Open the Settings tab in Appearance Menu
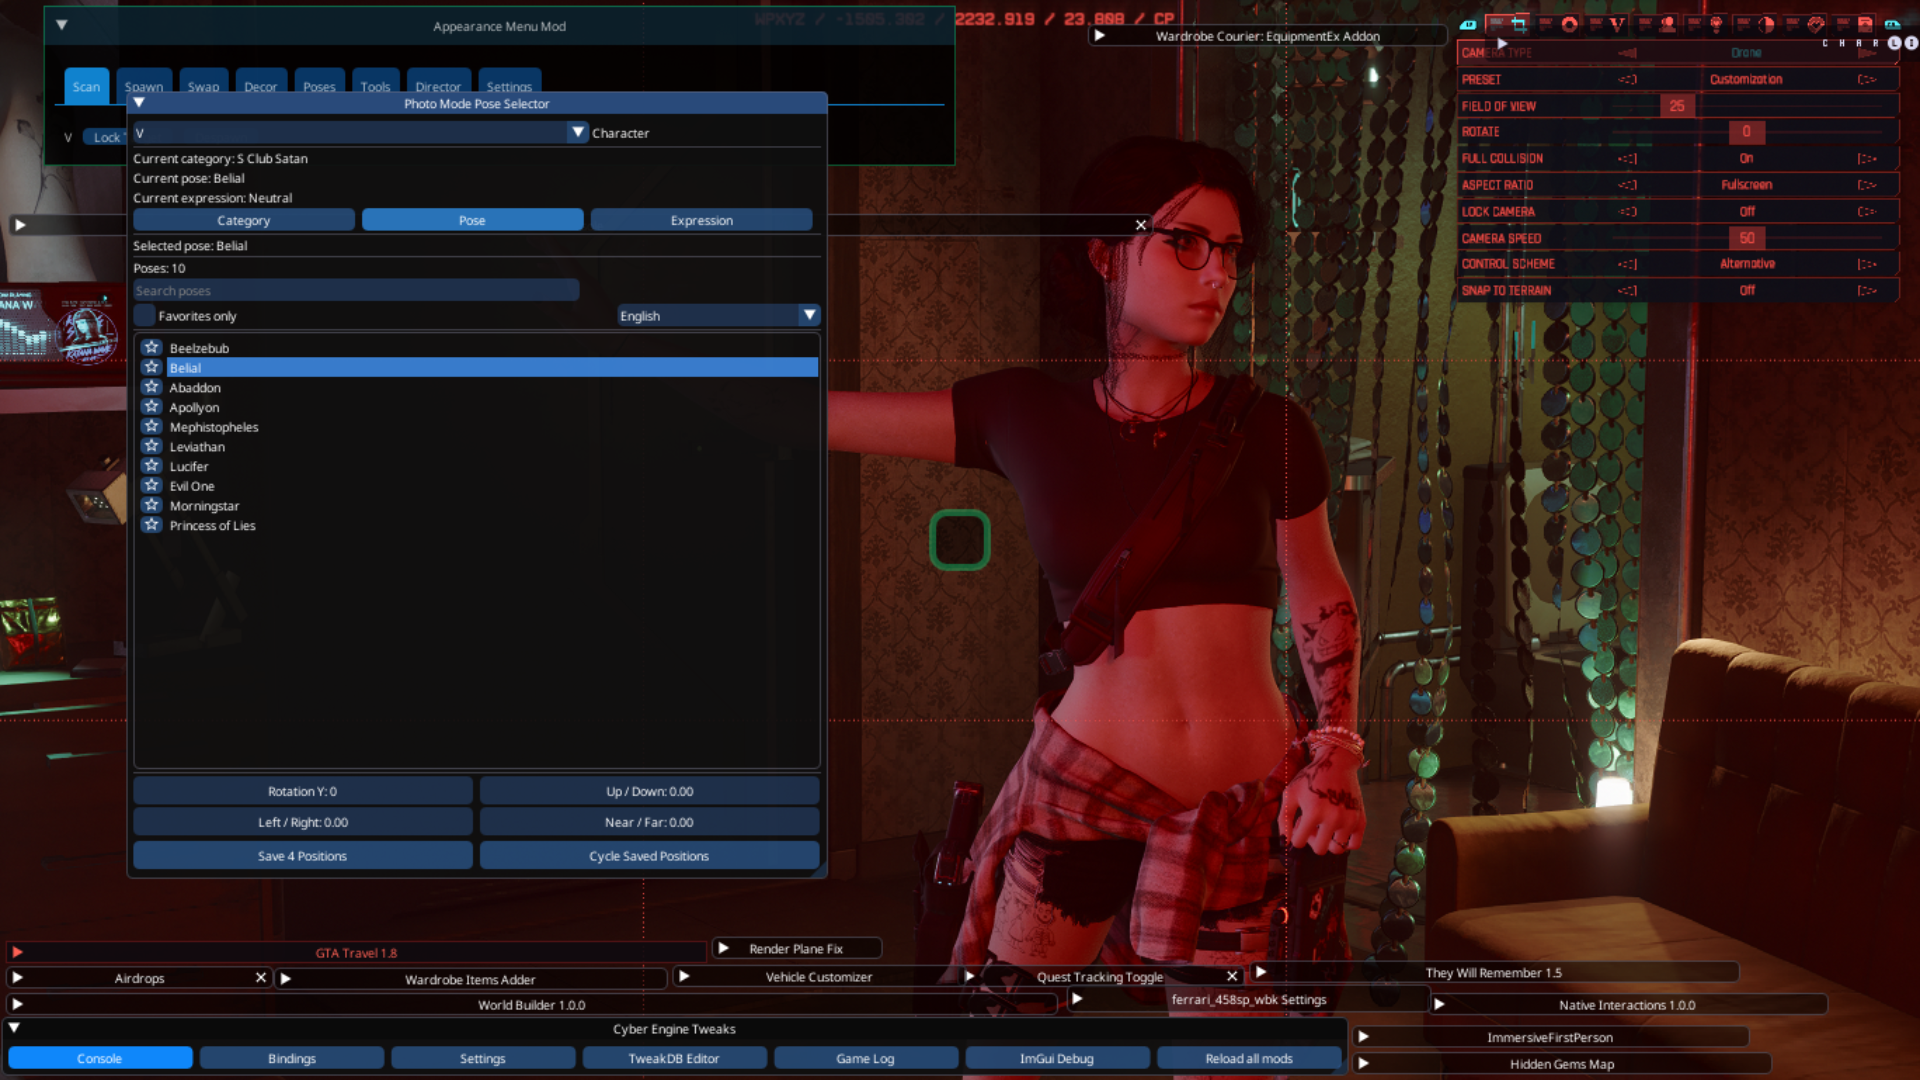Viewport: 1920px width, 1080px height. (x=509, y=86)
